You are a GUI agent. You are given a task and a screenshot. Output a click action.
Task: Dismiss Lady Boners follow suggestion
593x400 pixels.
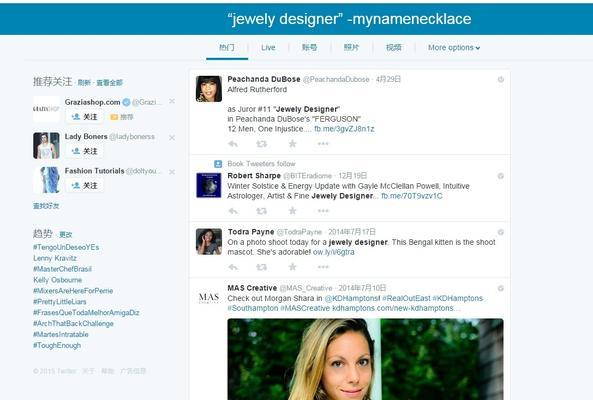tap(172, 138)
